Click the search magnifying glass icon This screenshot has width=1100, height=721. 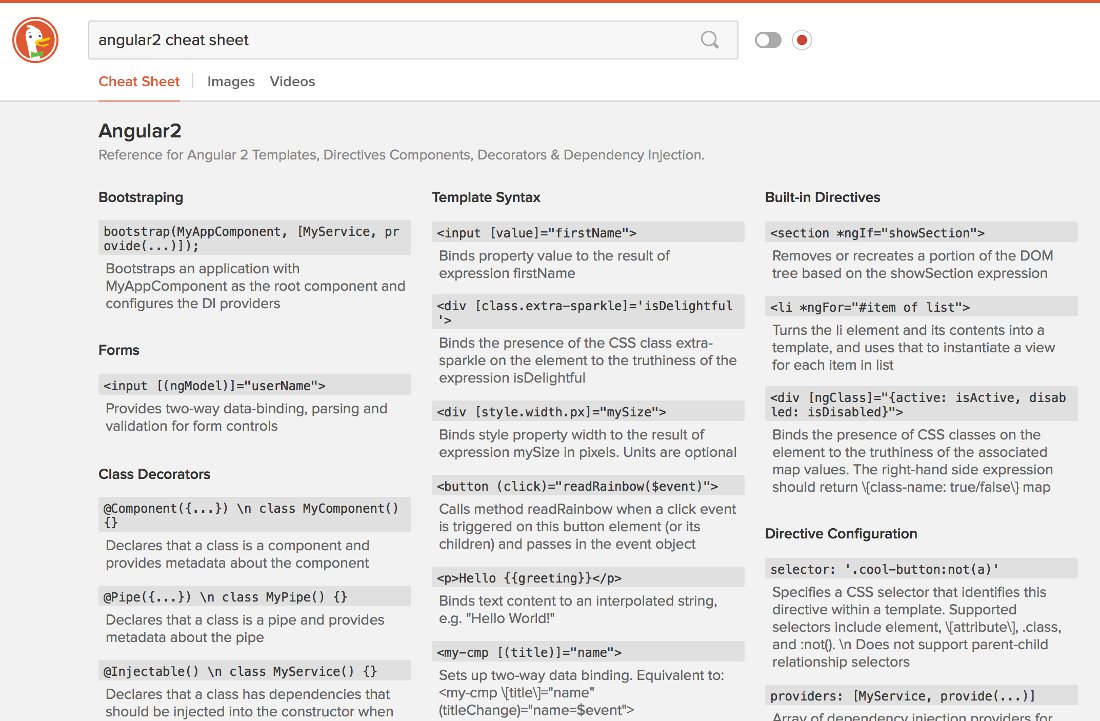click(x=710, y=39)
